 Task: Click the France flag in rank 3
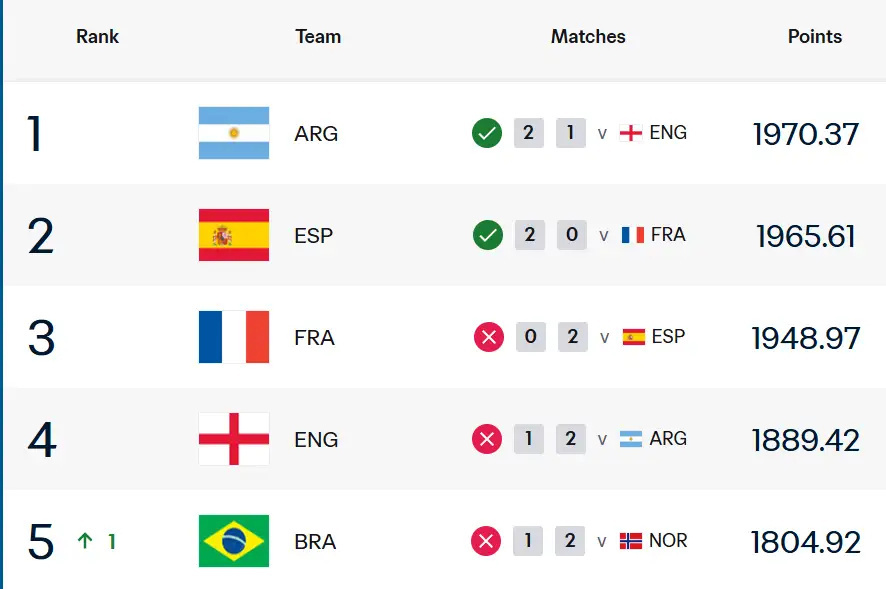(x=234, y=337)
